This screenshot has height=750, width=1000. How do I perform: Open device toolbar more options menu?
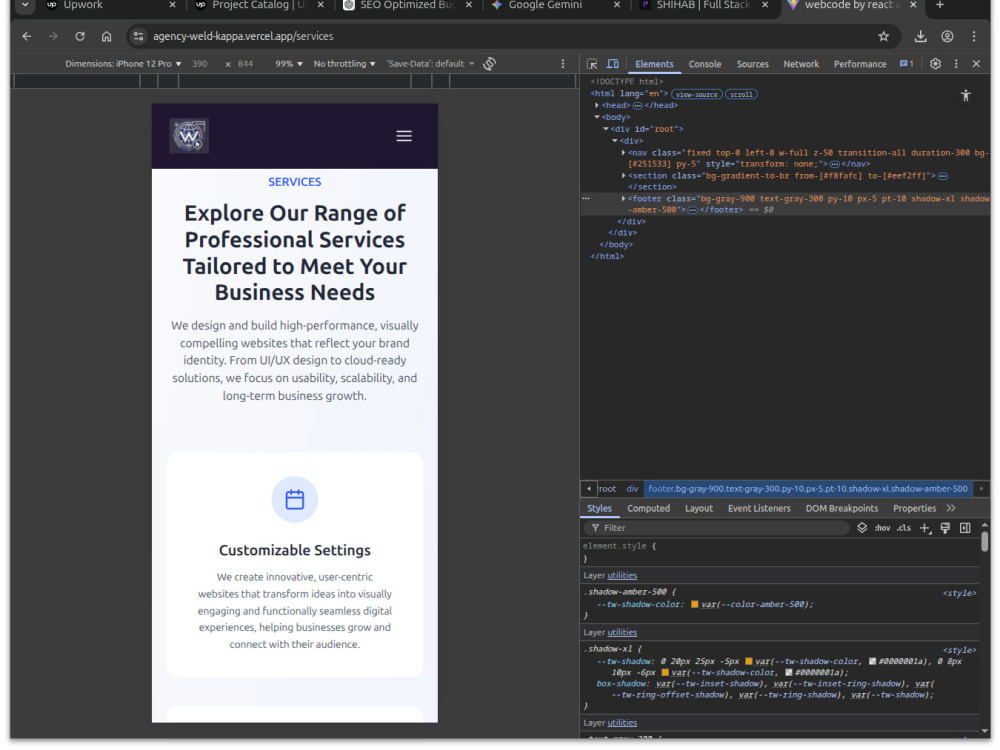click(562, 64)
